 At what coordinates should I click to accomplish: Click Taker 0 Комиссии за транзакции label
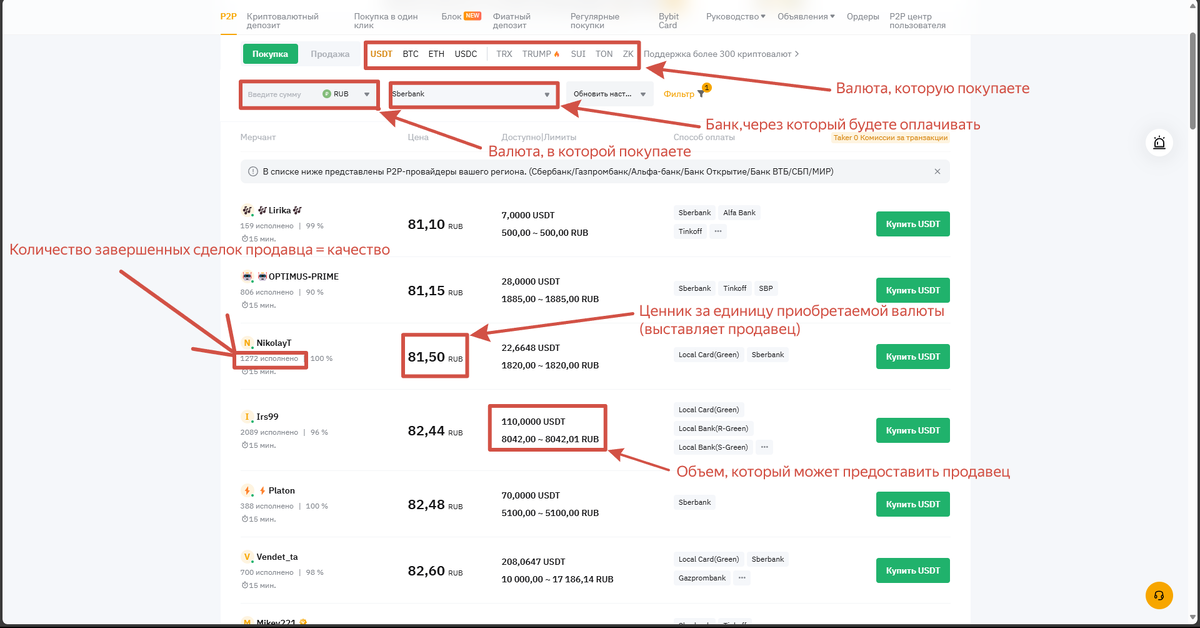pyautogui.click(x=890, y=138)
